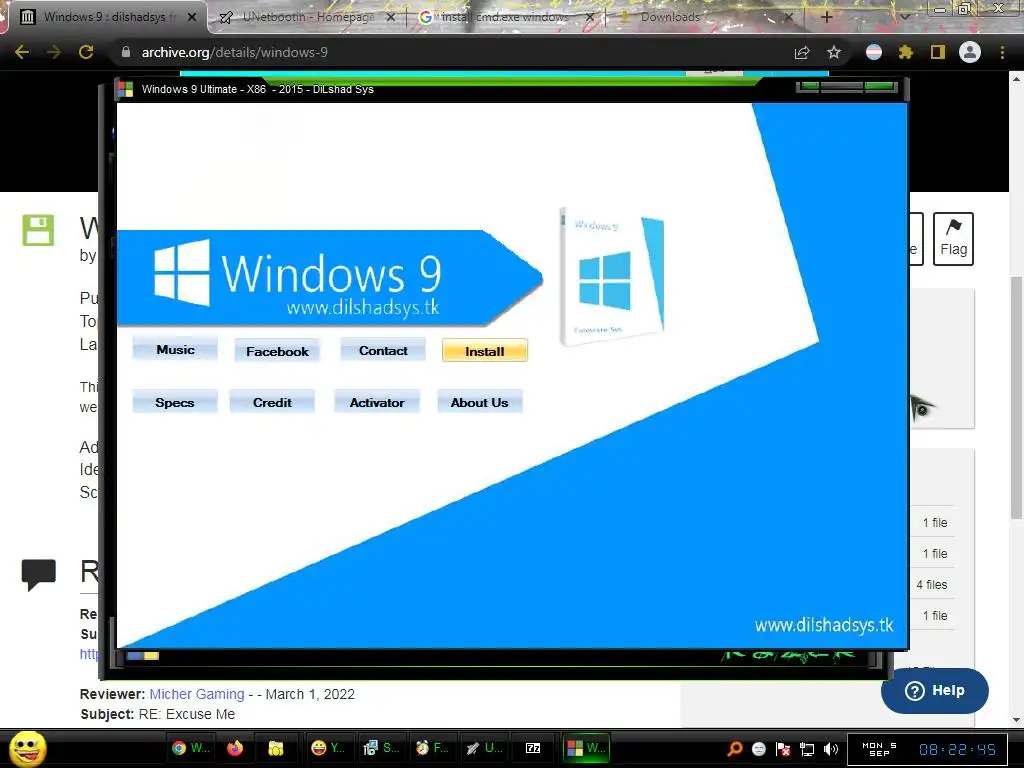Go forward in the browser
The image size is (1024, 768).
tap(54, 52)
